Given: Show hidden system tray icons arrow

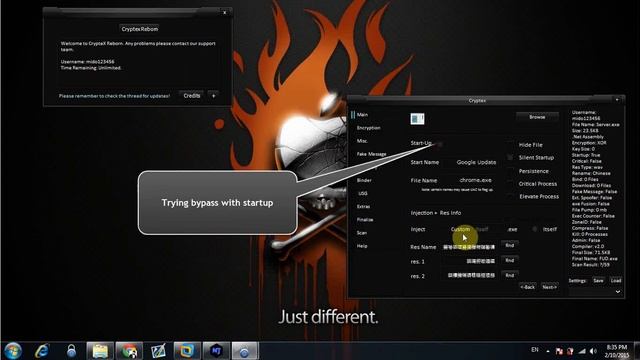Looking at the screenshot, I should tap(548, 351).
